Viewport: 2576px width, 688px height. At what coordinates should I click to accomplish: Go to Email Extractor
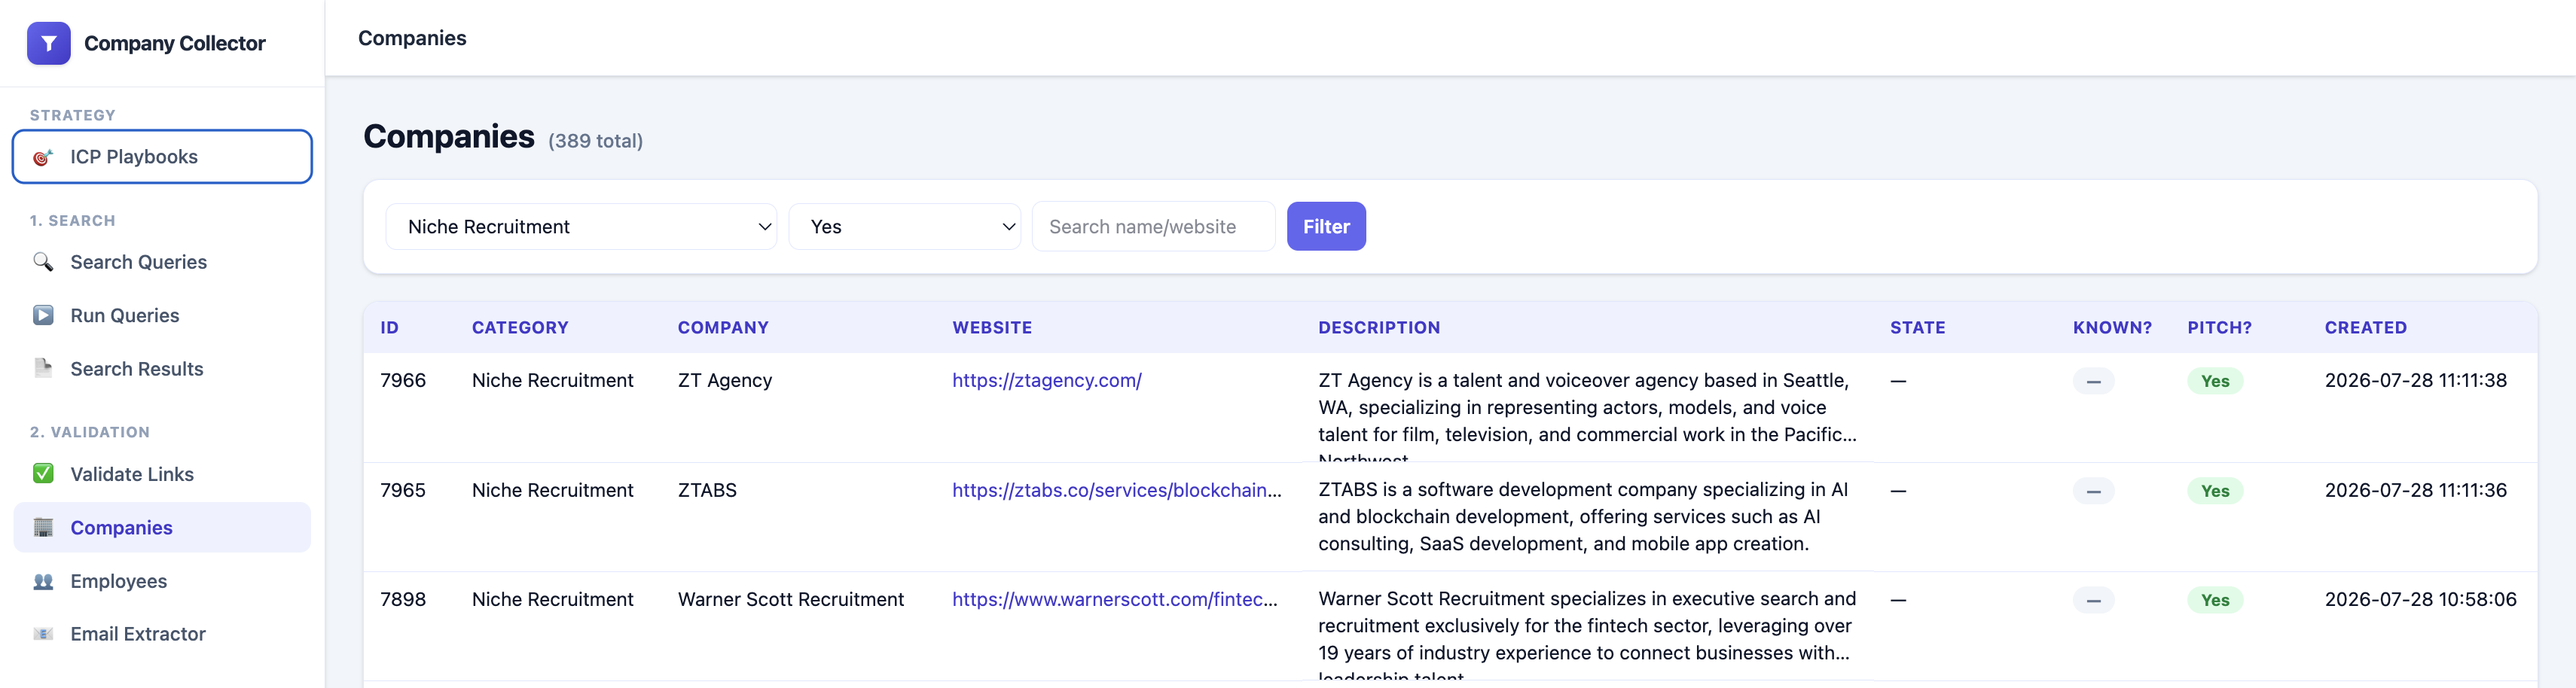(162, 634)
